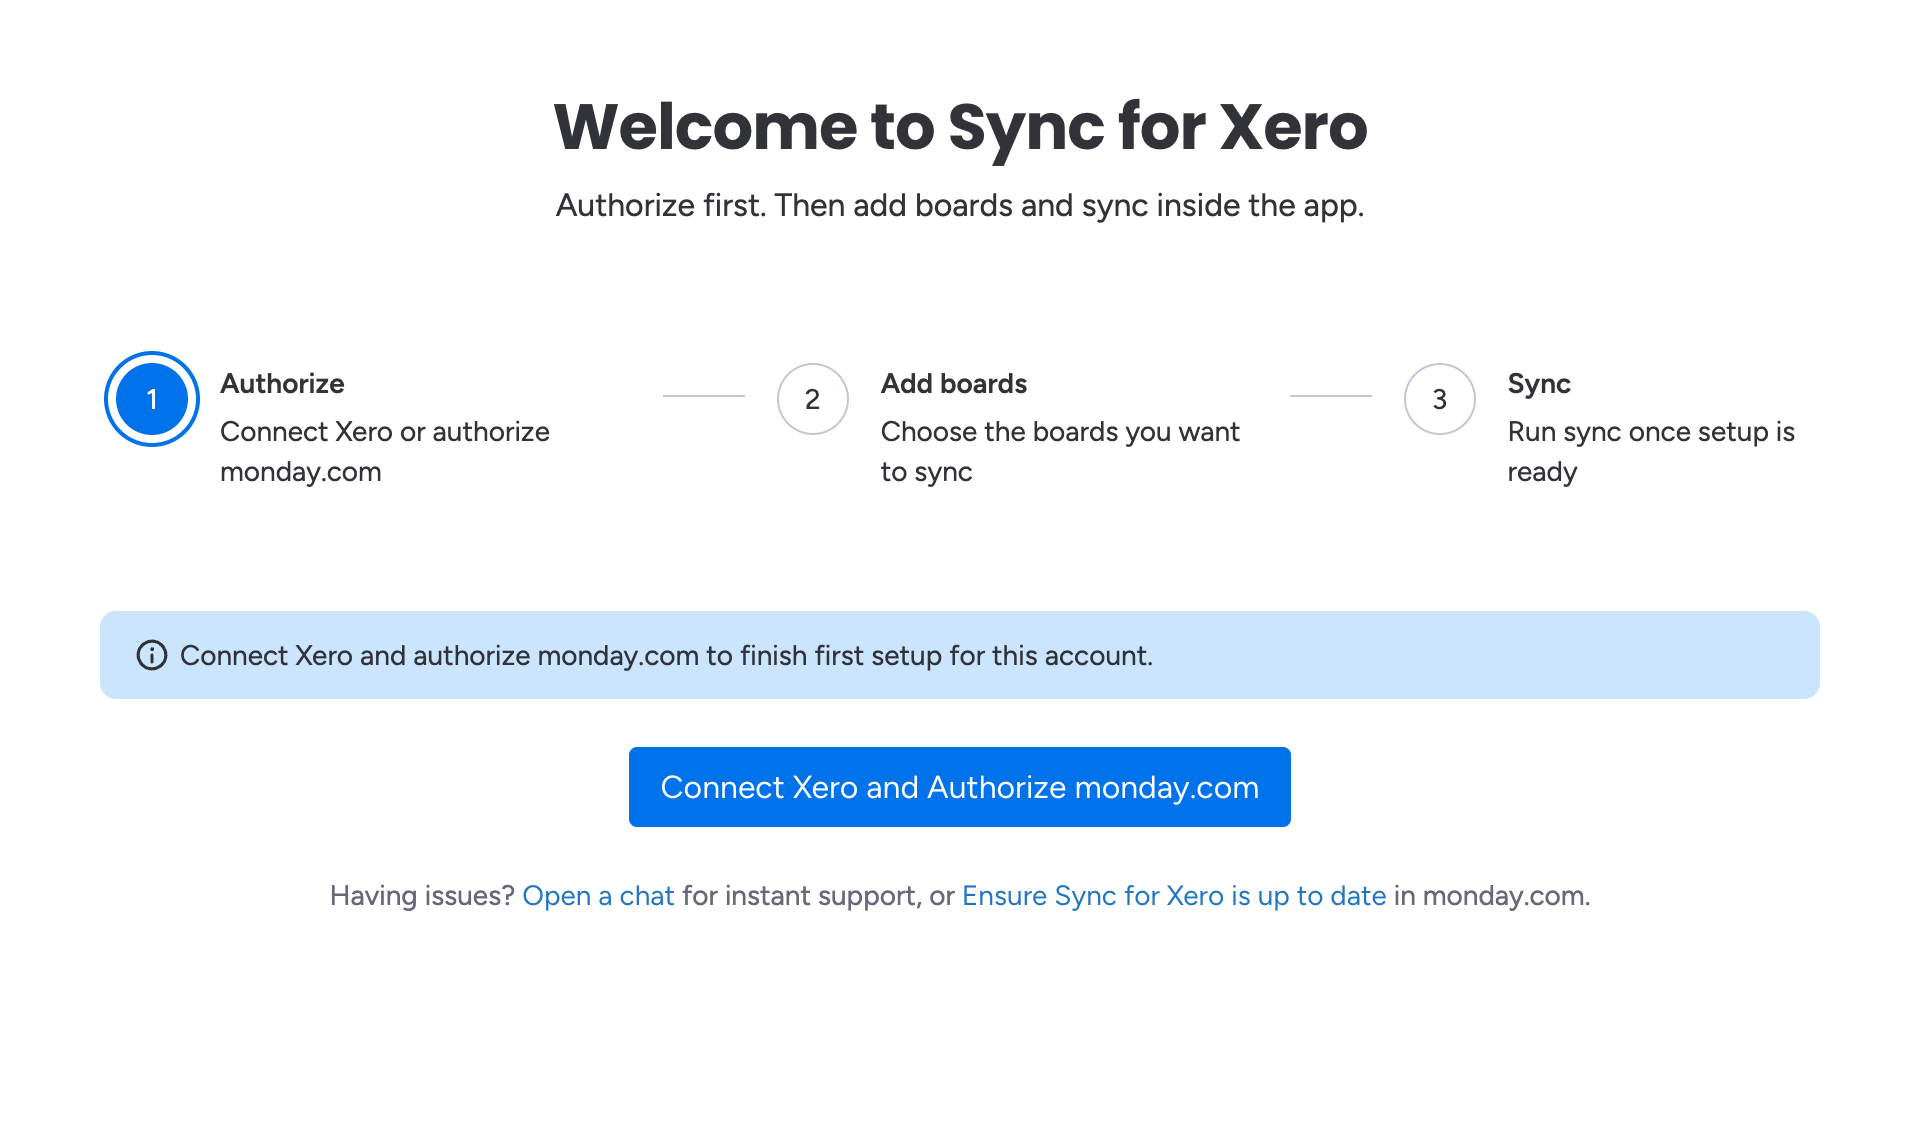
Task: Click the info icon in the blue banner
Action: [152, 655]
